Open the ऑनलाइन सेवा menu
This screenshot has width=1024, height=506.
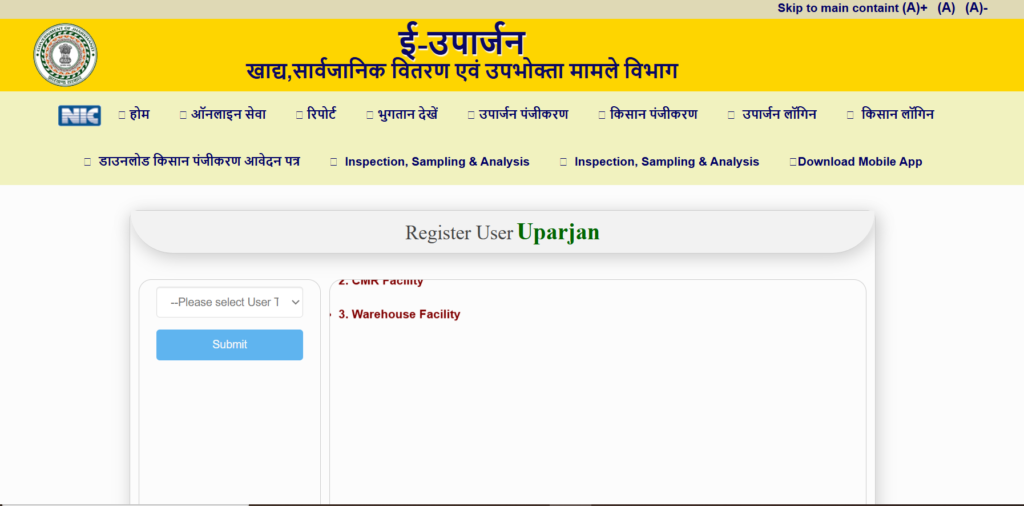point(223,114)
